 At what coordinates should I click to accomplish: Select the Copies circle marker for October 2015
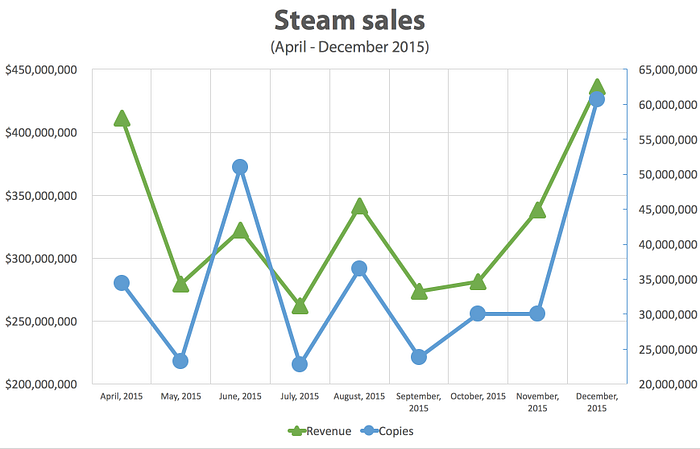click(x=478, y=313)
